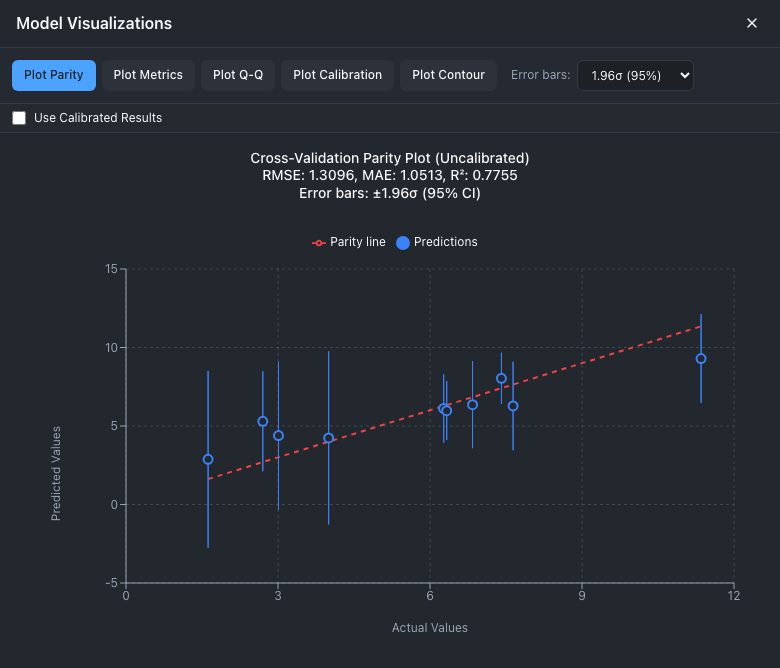Open the Error bars dropdown
780x668 pixels.
(635, 76)
